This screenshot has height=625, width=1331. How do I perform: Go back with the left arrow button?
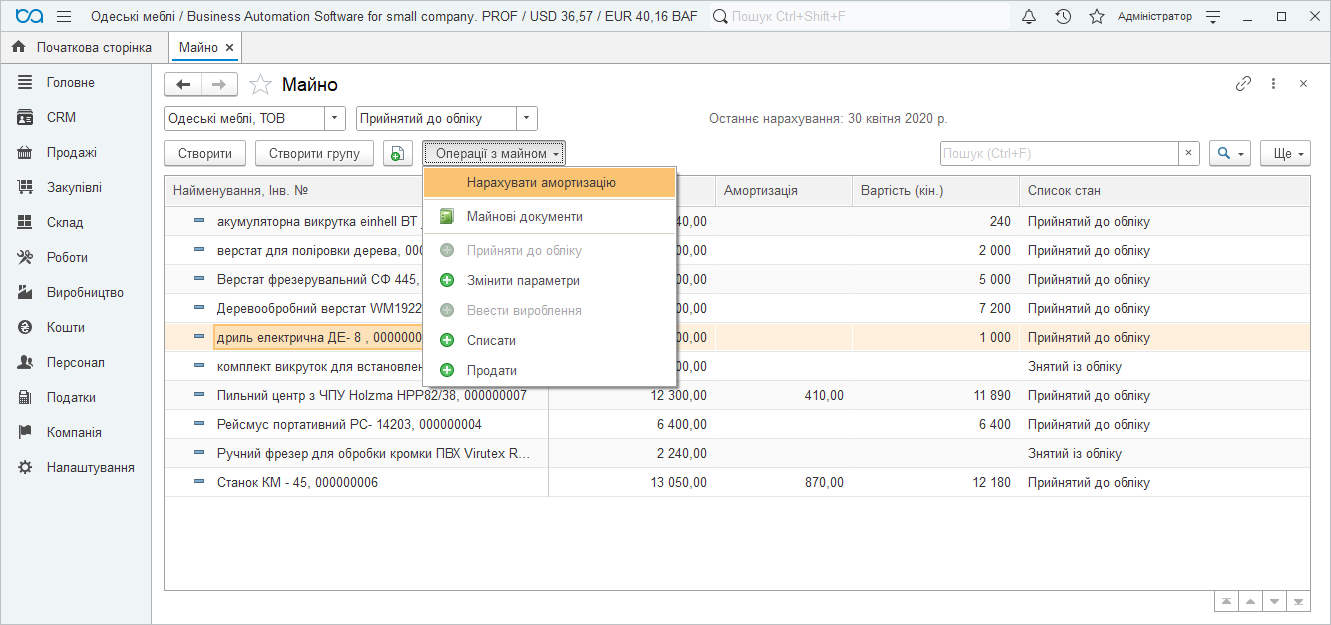coord(183,85)
